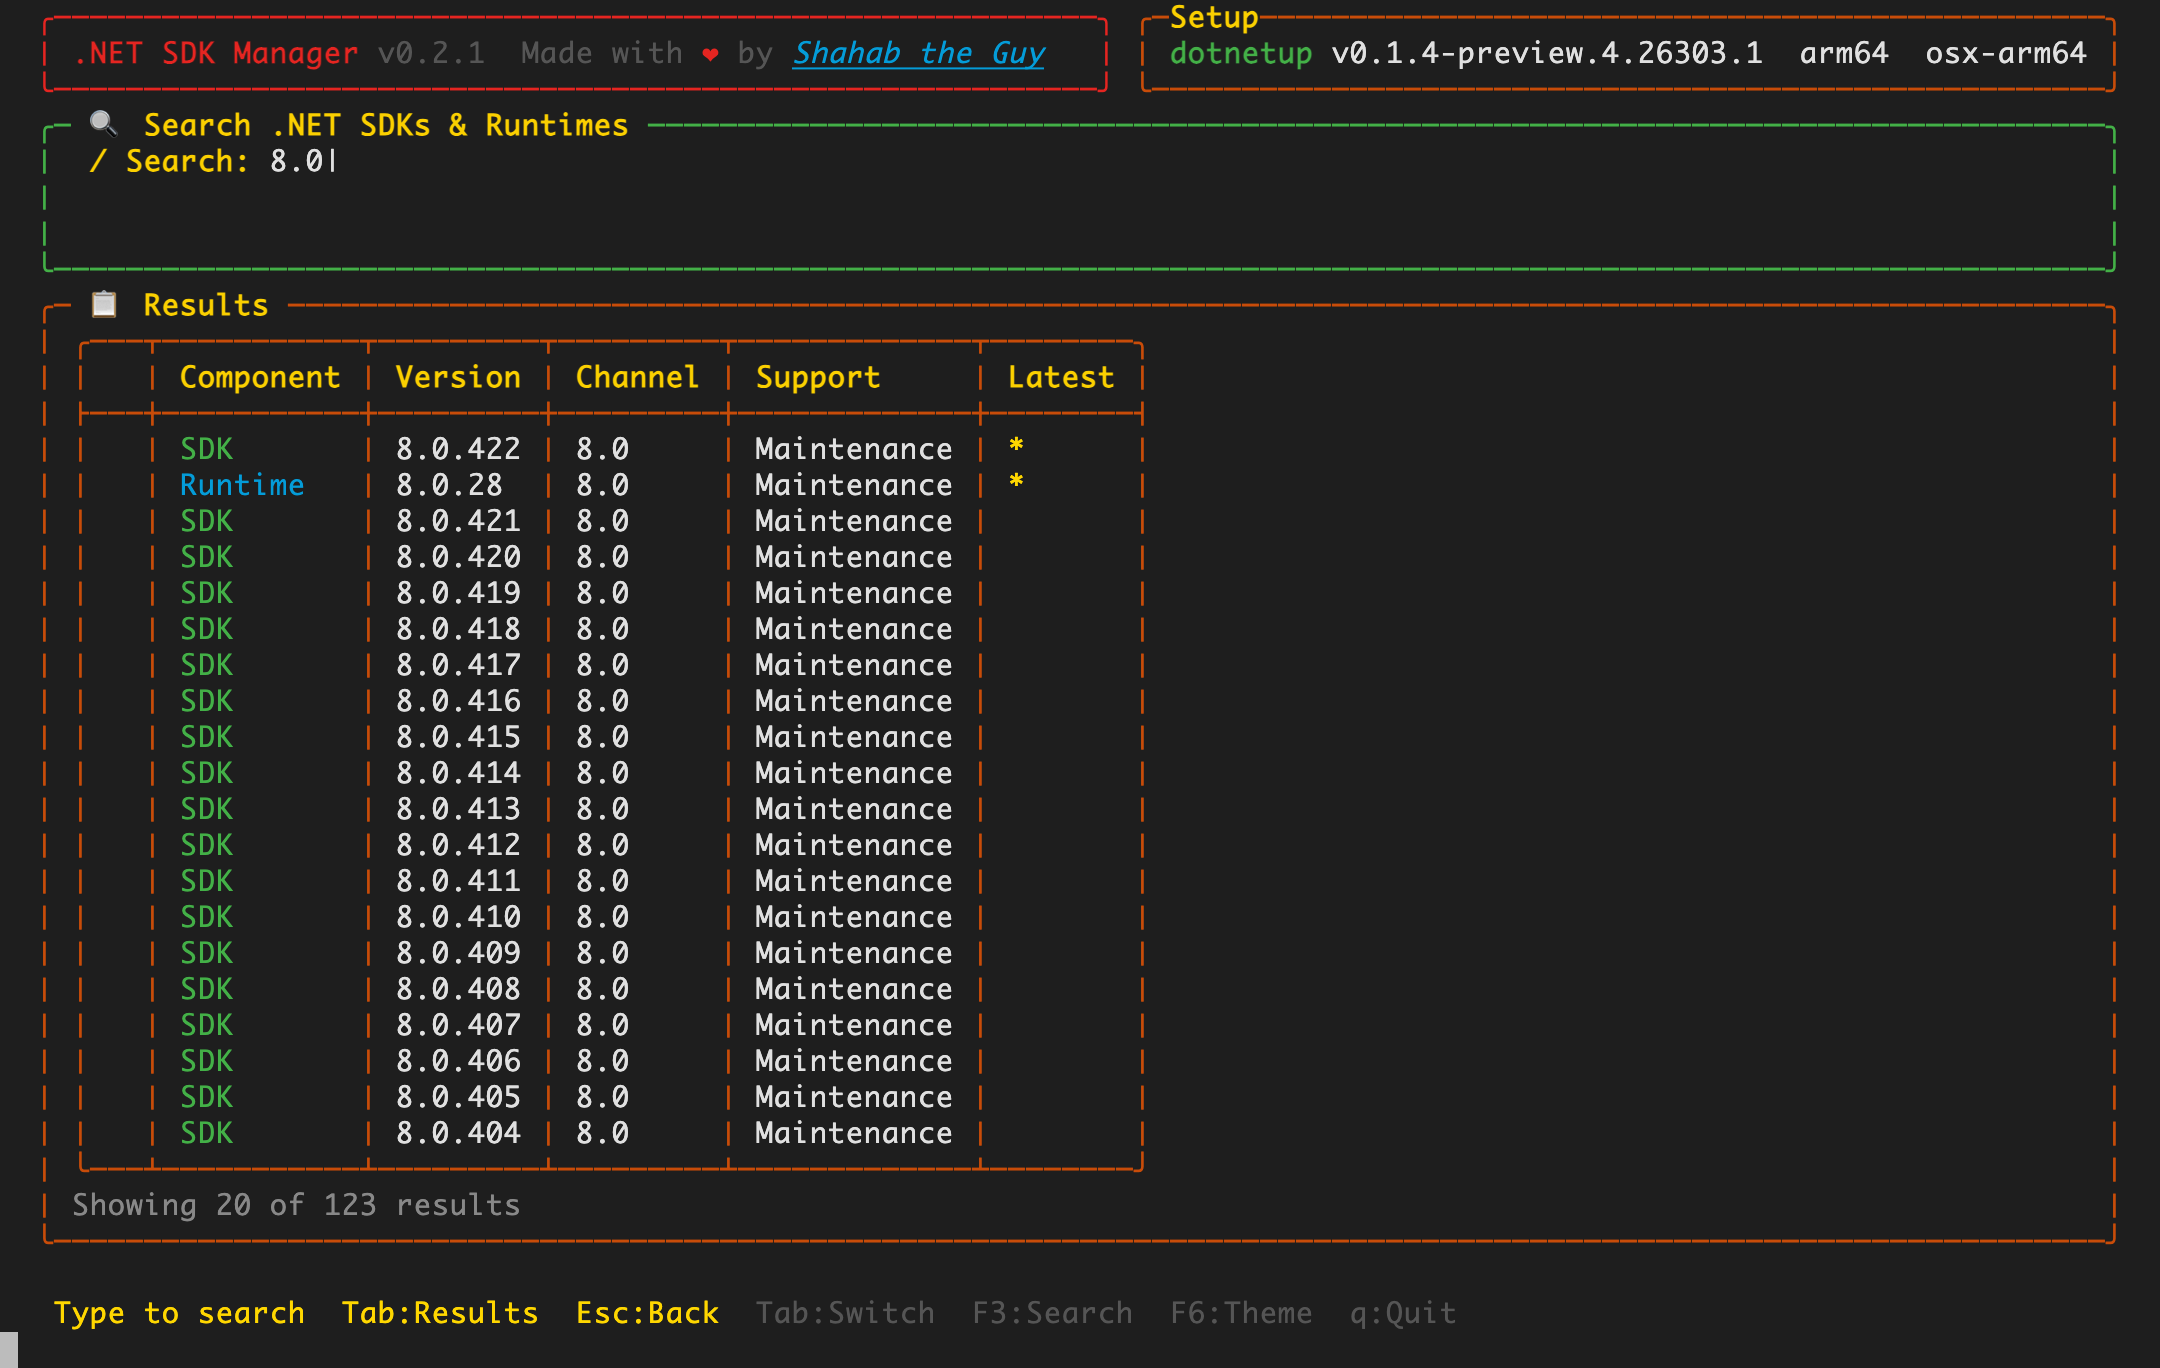Viewport: 2160px width, 1368px height.
Task: Click the F6:Theme shortcut hint
Action: (1241, 1312)
